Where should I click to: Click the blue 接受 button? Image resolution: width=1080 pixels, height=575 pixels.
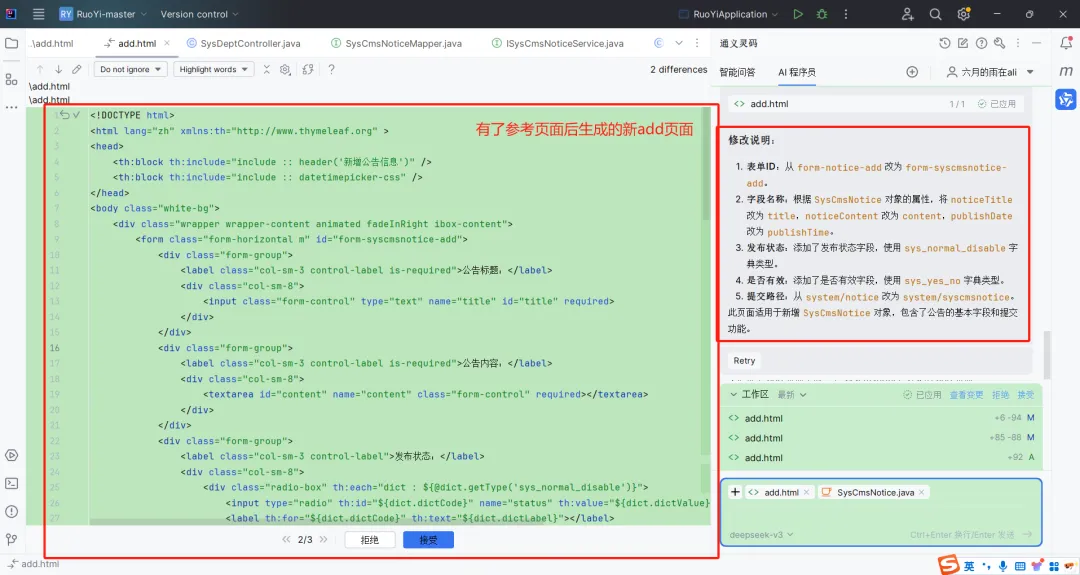tap(428, 540)
